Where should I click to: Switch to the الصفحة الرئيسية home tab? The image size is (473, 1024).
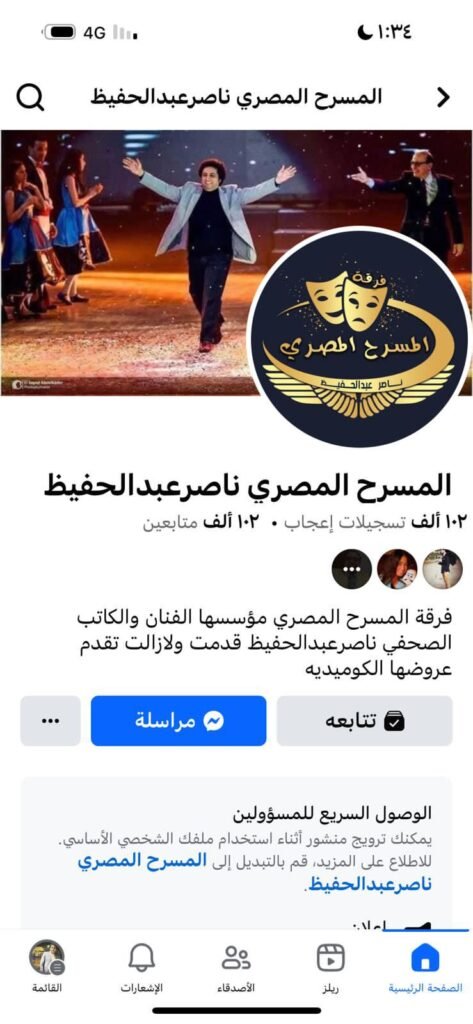coord(425,968)
